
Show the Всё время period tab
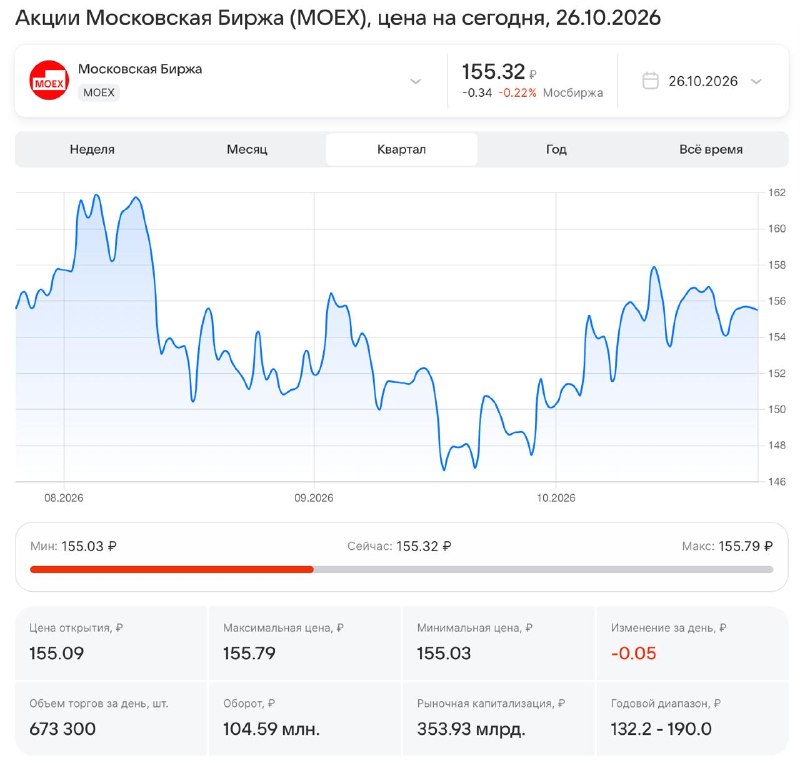[x=711, y=150]
